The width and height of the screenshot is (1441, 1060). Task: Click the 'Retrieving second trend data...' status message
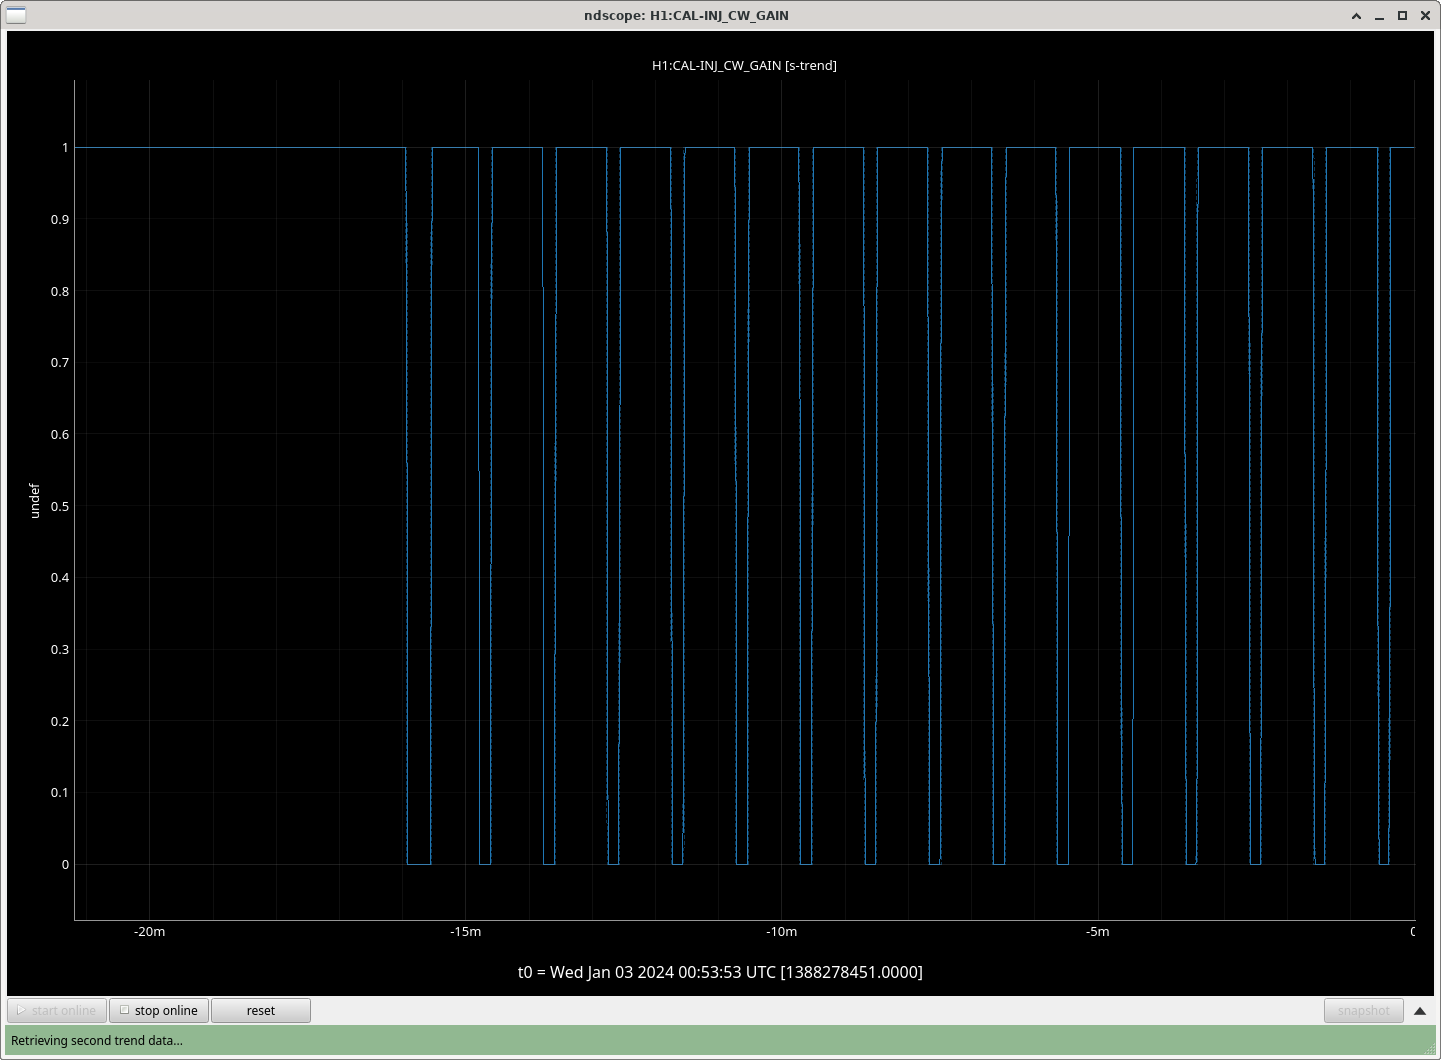pos(97,1040)
